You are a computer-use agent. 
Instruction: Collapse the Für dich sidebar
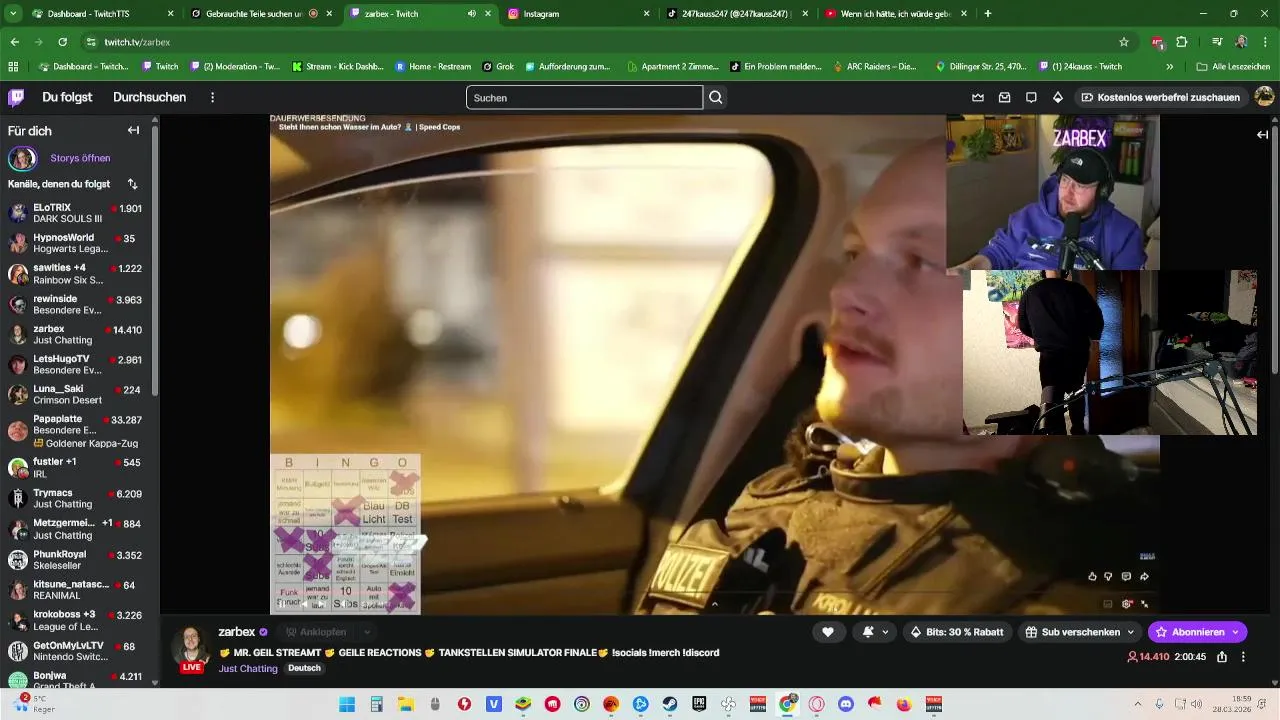133,130
